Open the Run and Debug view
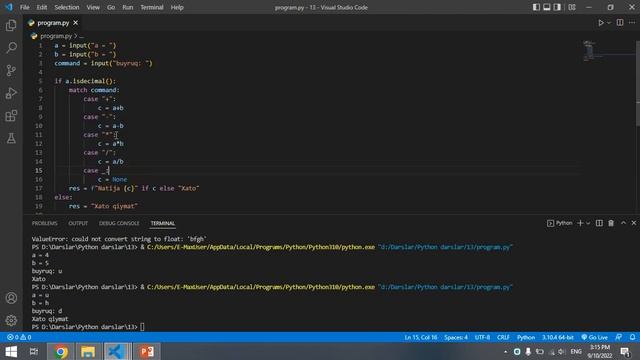Viewport: 640px width, 360px height. click(x=11, y=93)
